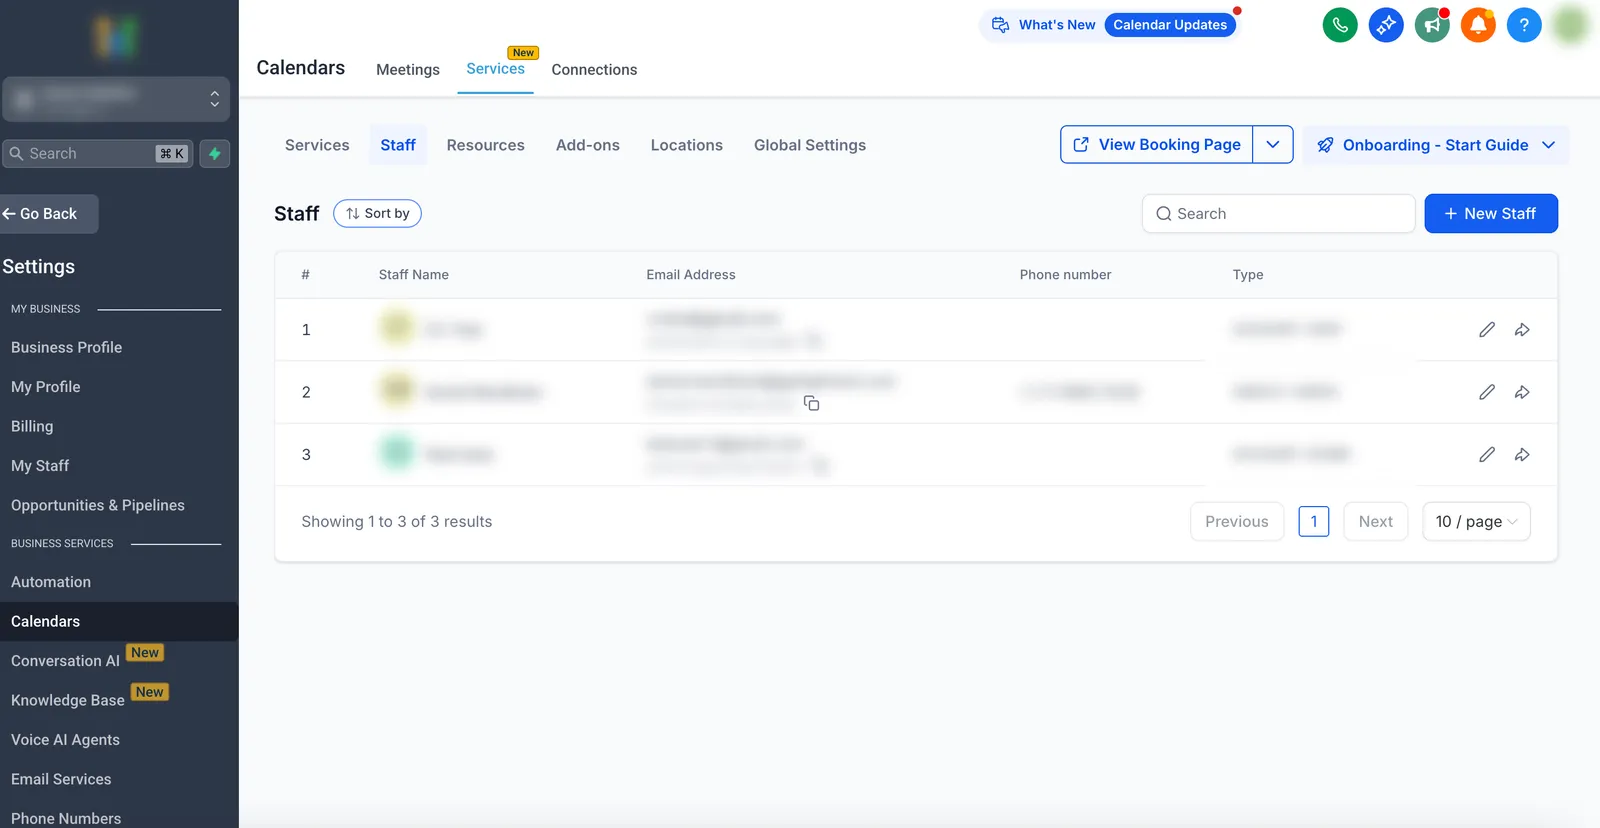Click the New Staff button
The image size is (1600, 828).
pyautogui.click(x=1491, y=214)
